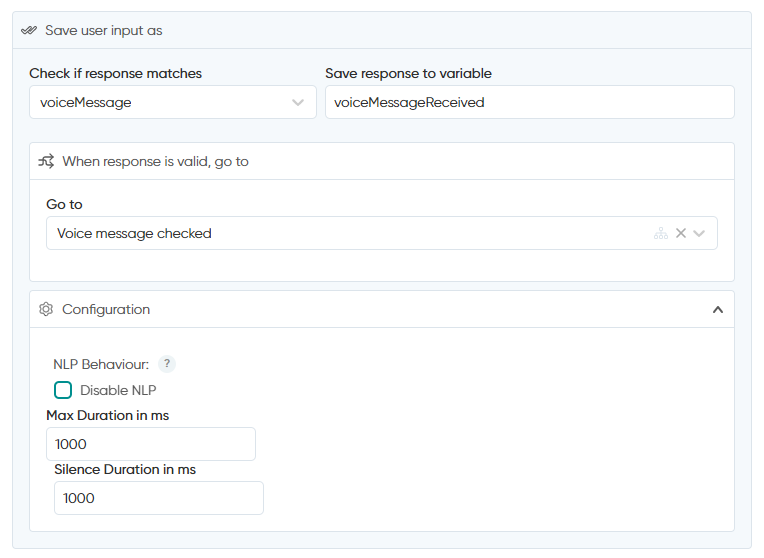The height and width of the screenshot is (558, 764).
Task: Click the flow tree icon in Go to field
Action: (661, 233)
